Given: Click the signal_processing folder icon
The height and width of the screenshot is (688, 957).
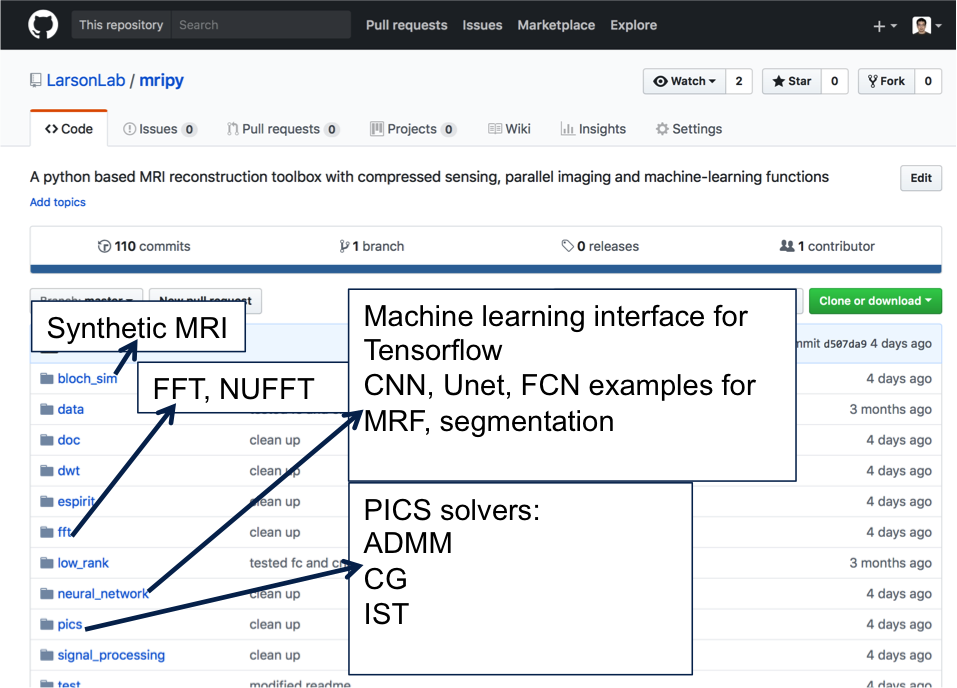Looking at the screenshot, I should coord(46,656).
